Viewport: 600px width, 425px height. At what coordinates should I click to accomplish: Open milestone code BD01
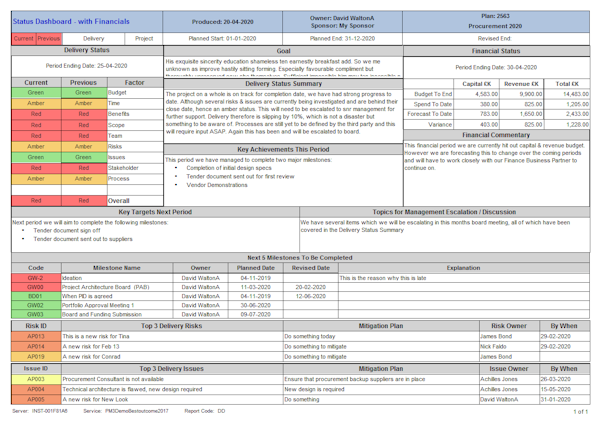[x=35, y=296]
